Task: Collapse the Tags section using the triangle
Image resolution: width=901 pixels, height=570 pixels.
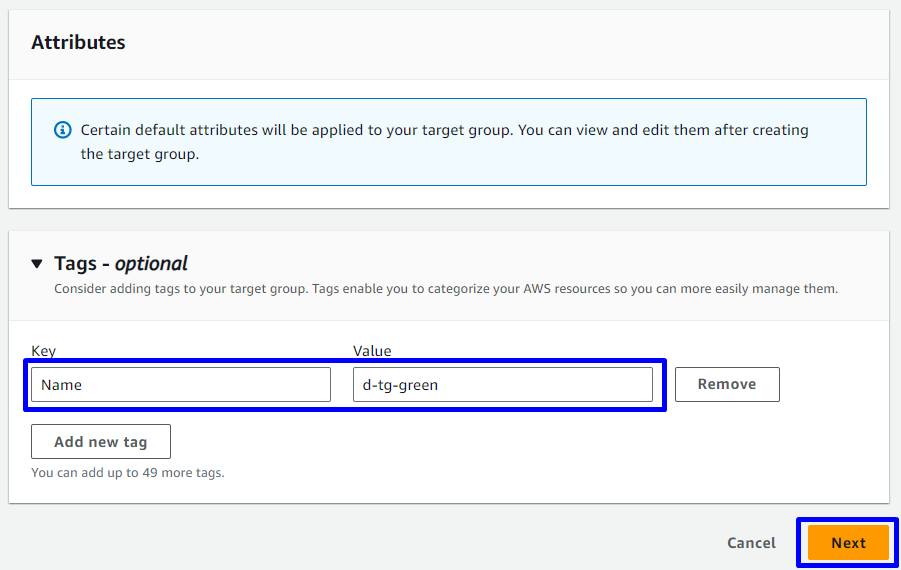Action: (x=37, y=264)
